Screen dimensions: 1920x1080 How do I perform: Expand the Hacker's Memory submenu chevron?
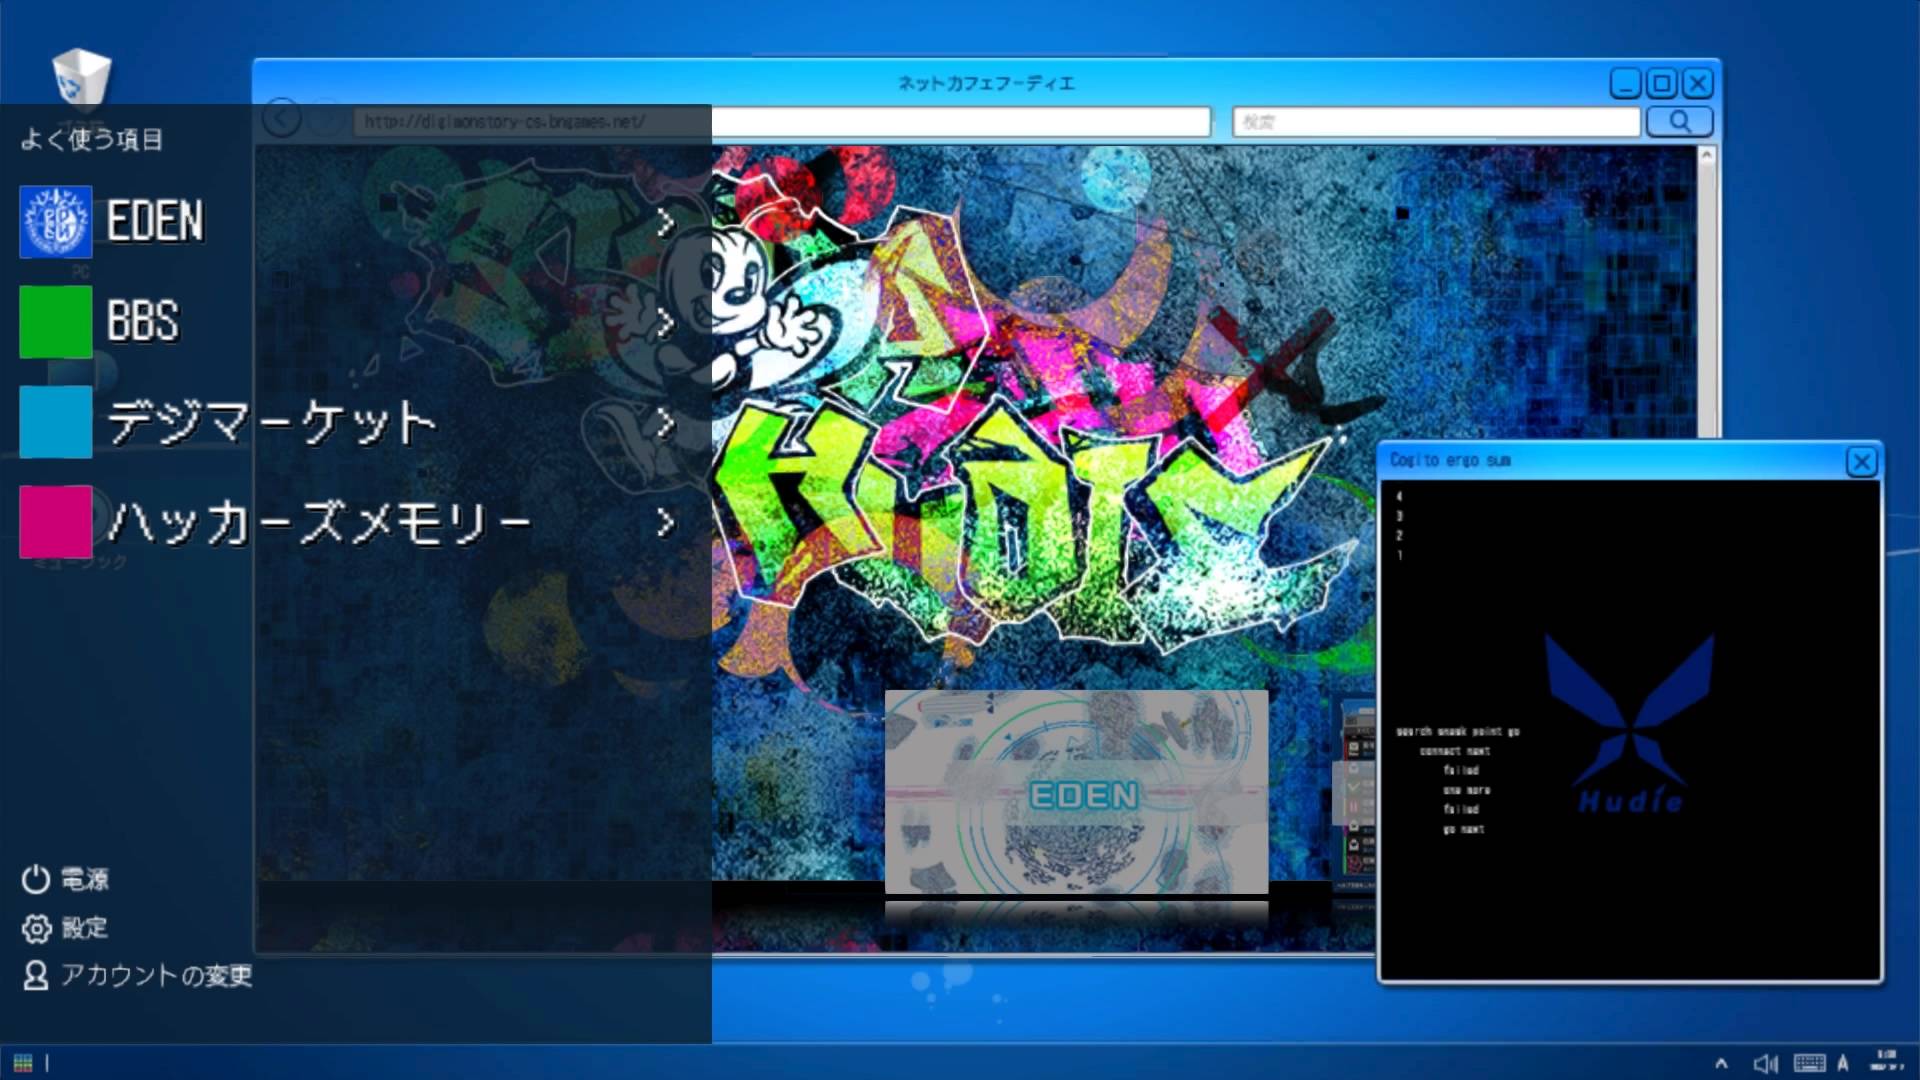coord(665,522)
